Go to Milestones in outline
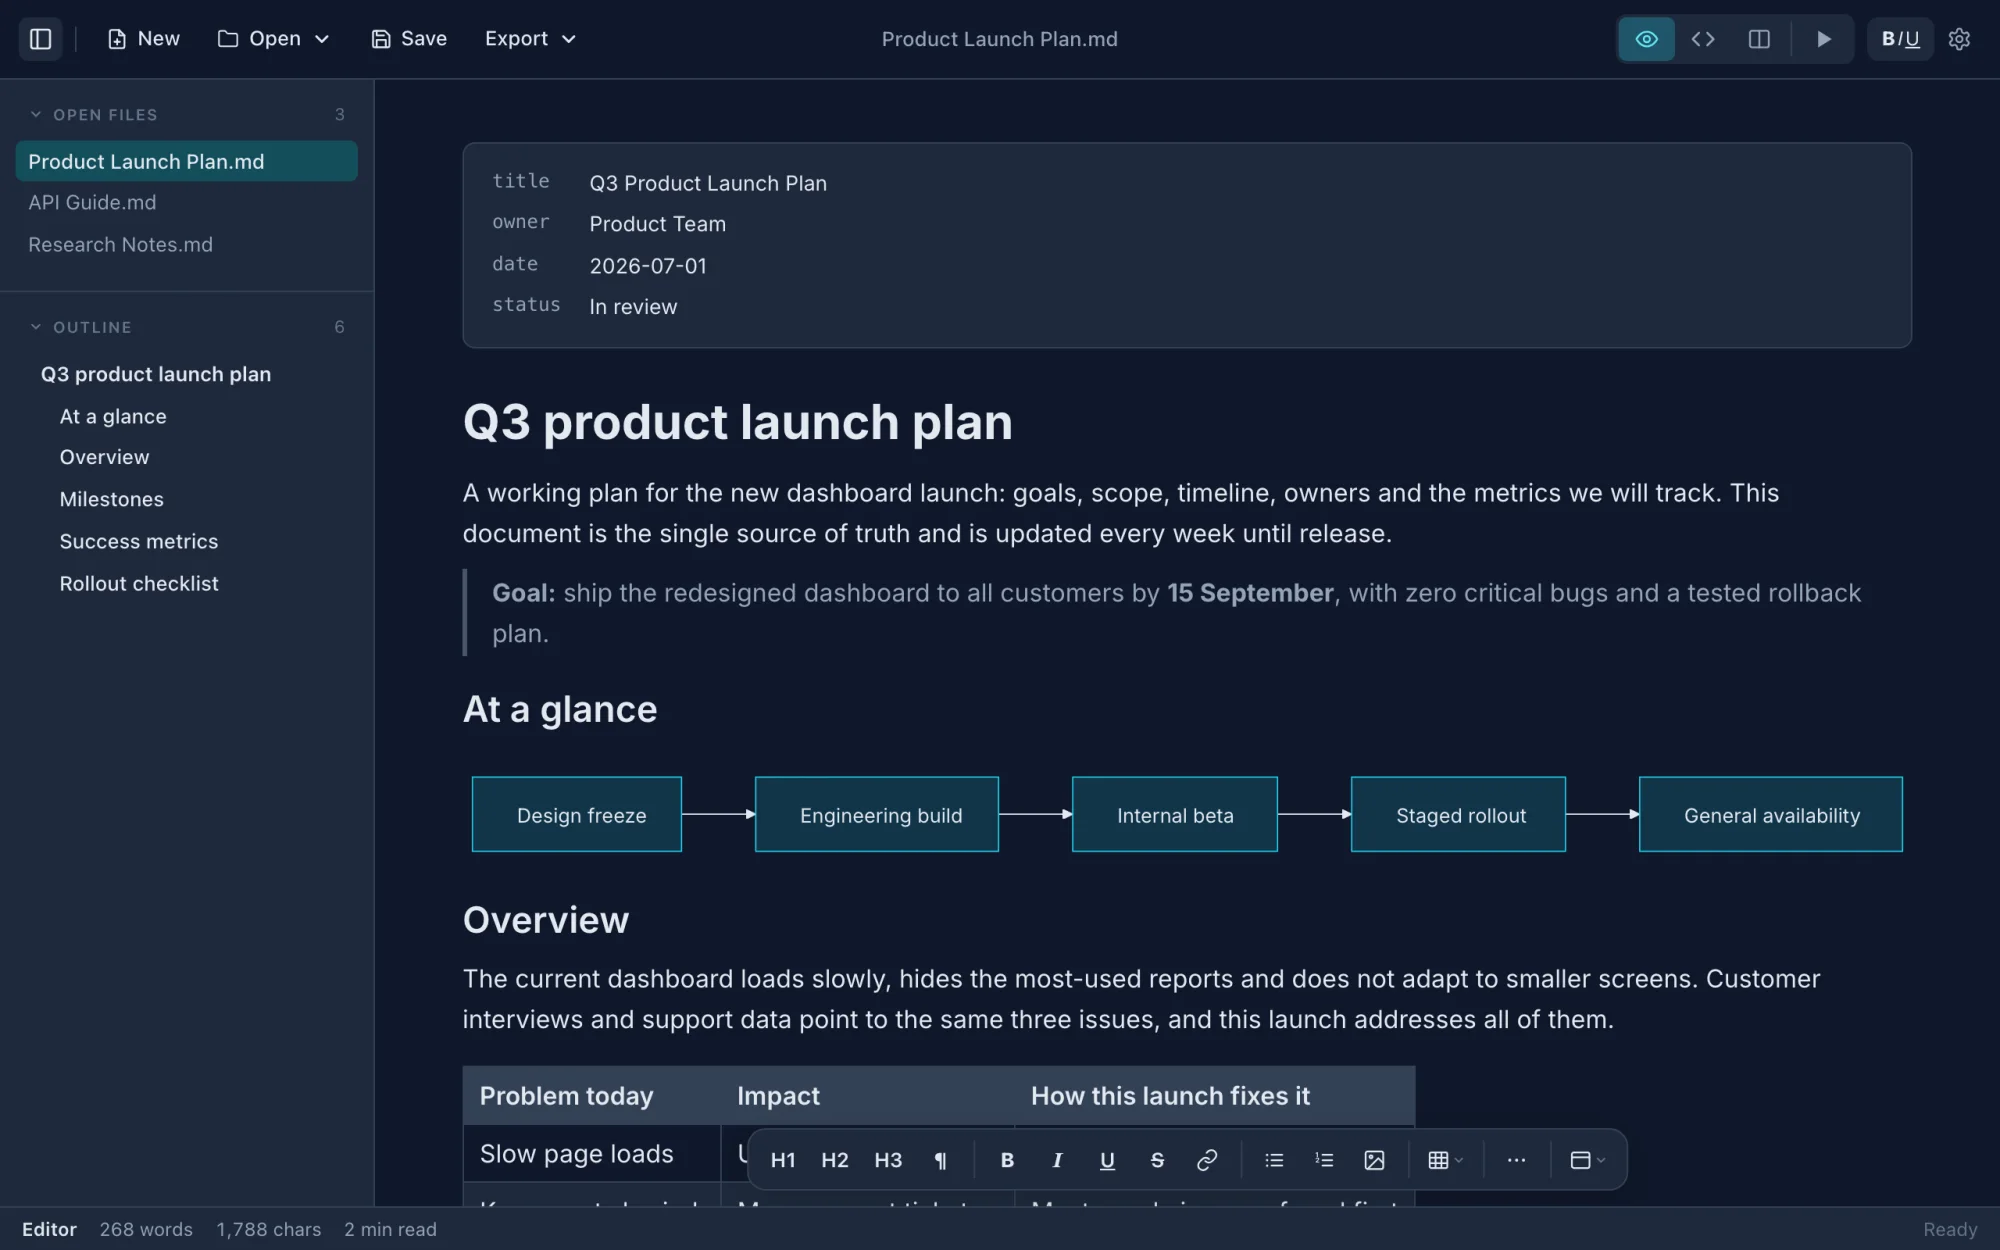2000x1250 pixels. point(111,499)
